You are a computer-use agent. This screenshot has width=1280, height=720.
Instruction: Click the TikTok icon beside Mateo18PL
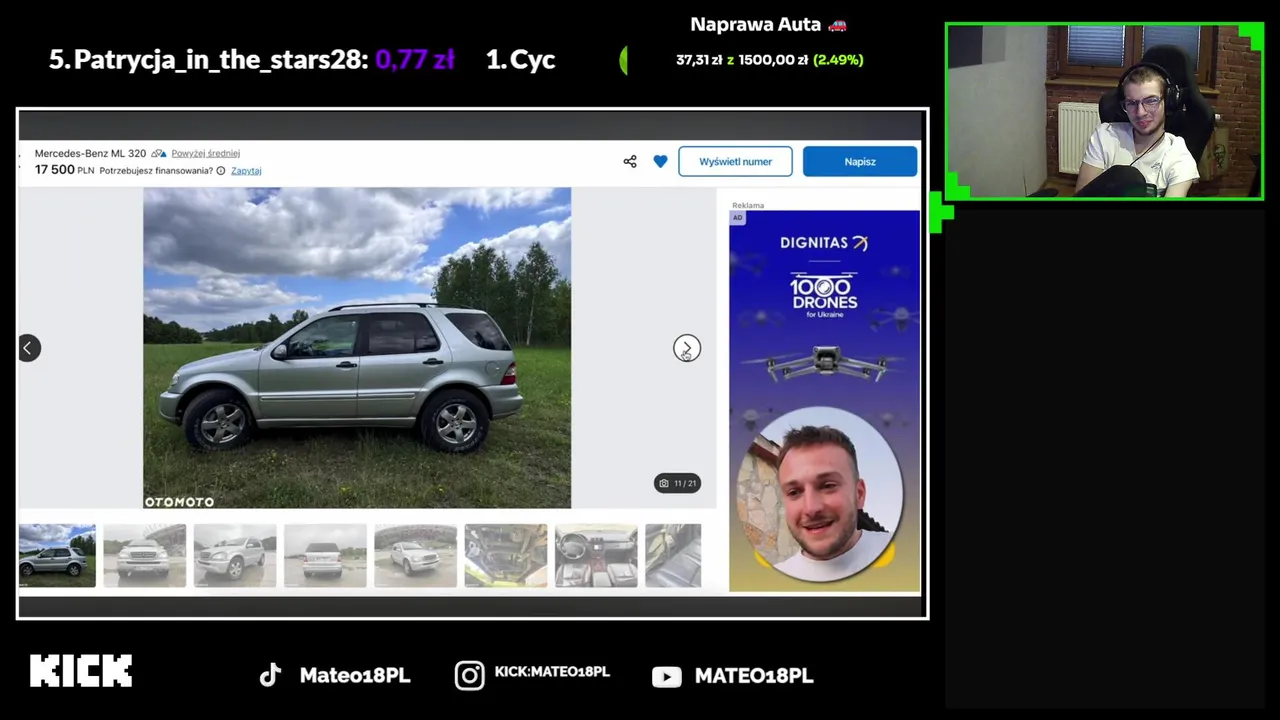tap(270, 676)
